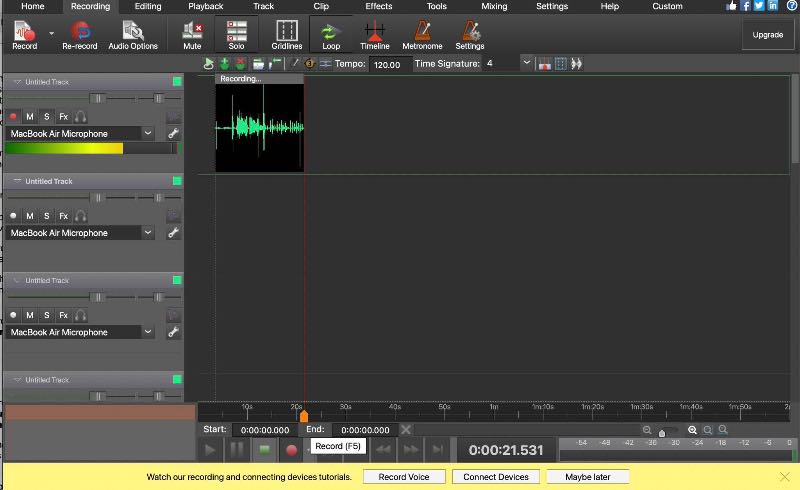Click the Re-record toolbar icon
Screen dimensions: 800x490
(x=80, y=35)
